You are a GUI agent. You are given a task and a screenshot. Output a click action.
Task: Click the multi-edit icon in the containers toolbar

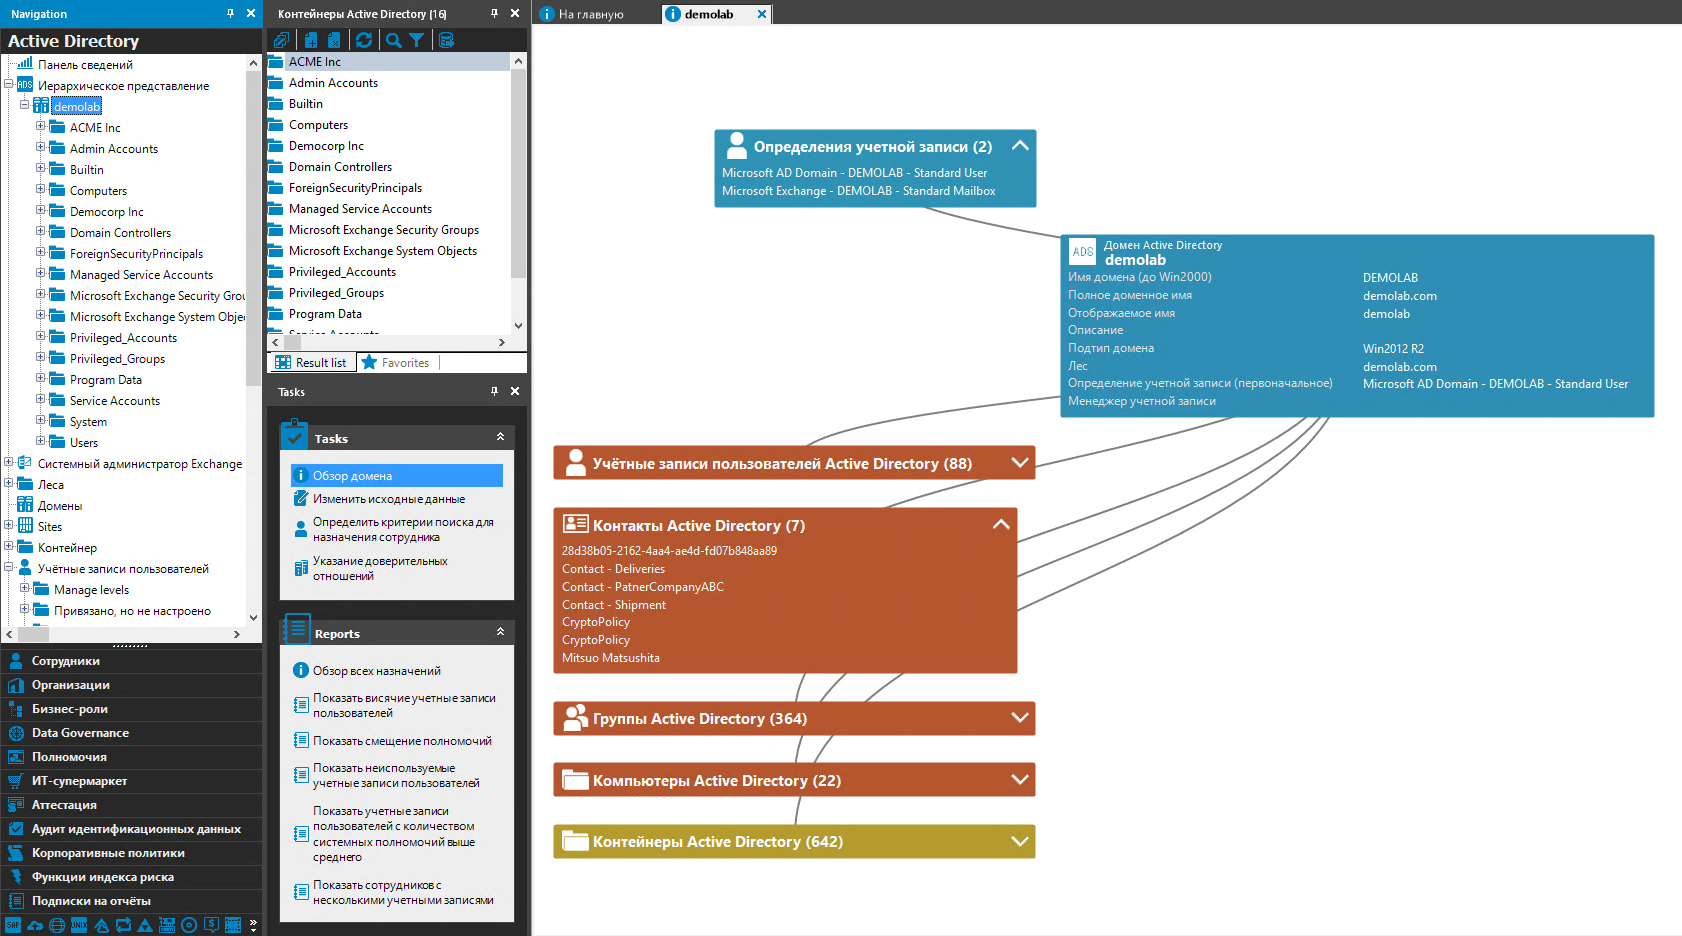click(281, 40)
